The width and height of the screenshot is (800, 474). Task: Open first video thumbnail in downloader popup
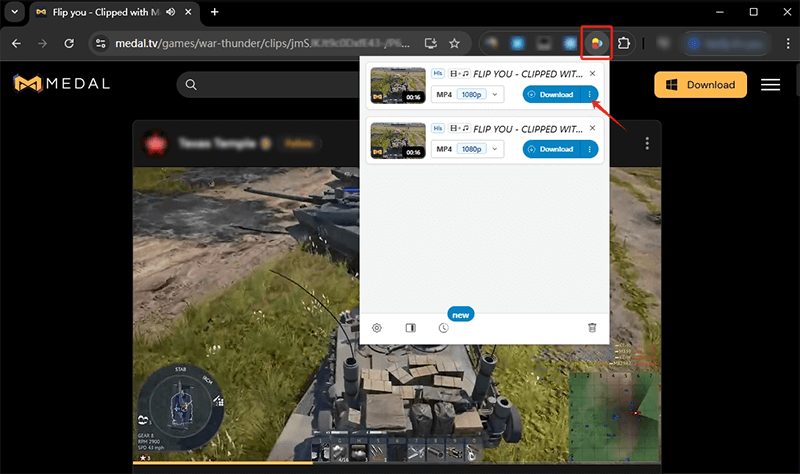(x=398, y=85)
